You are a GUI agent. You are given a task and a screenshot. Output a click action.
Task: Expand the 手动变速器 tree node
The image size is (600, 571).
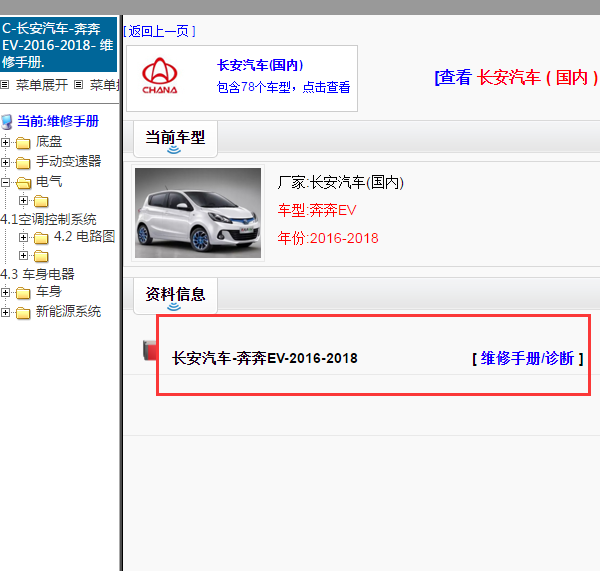[5, 163]
